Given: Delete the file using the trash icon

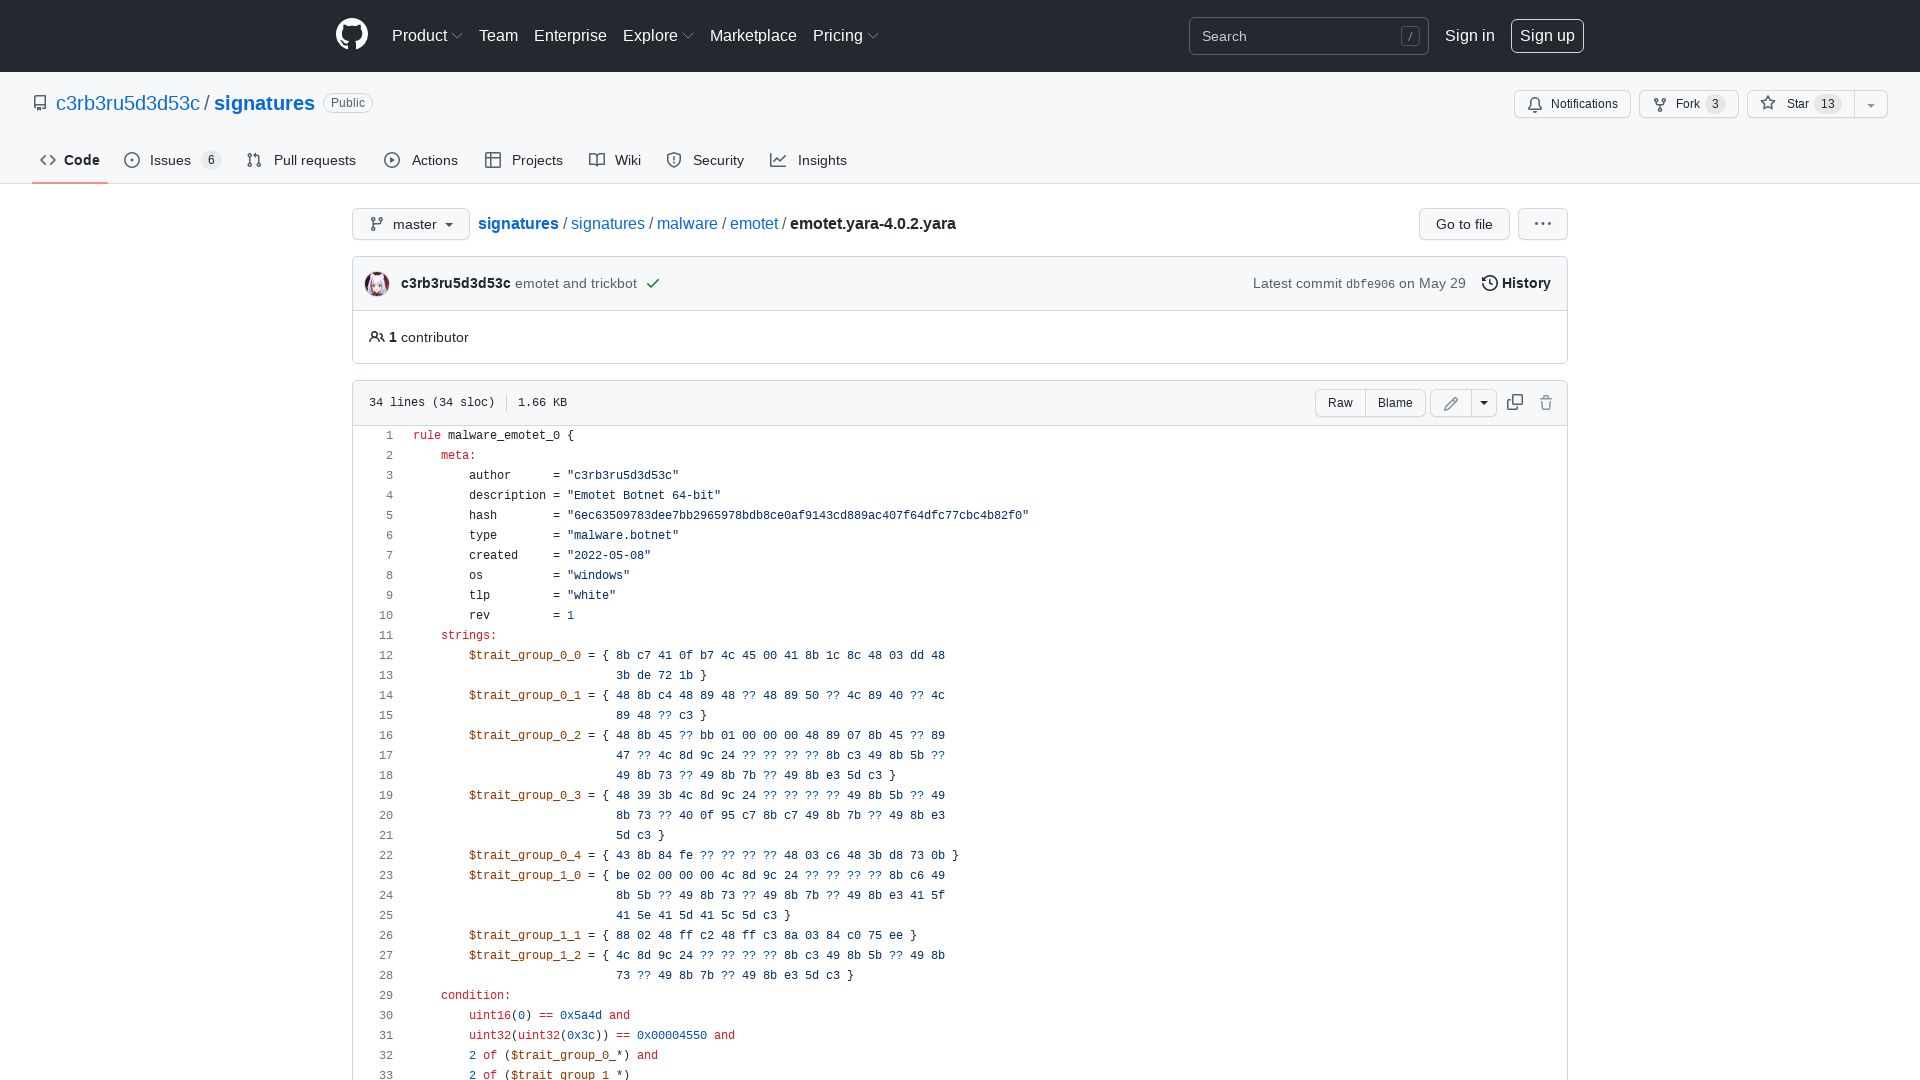Looking at the screenshot, I should click(1546, 402).
